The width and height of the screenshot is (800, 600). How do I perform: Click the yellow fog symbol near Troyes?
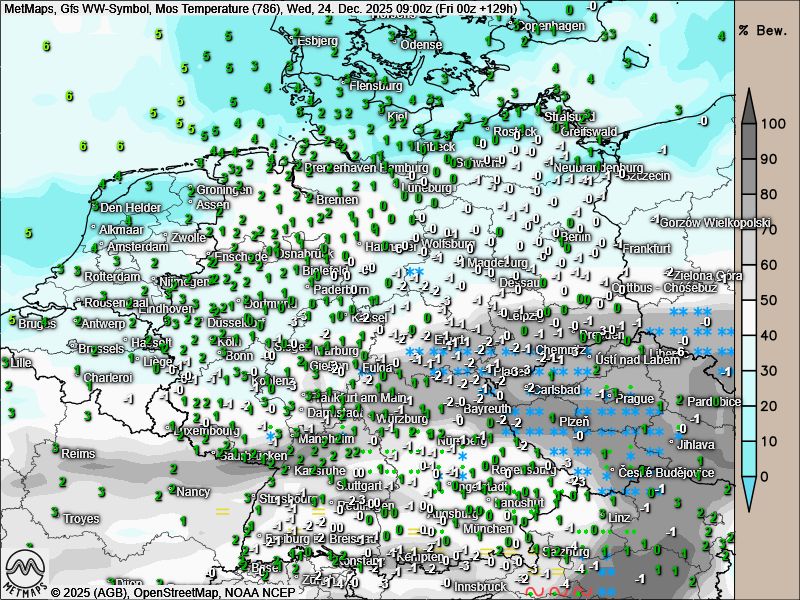pyautogui.click(x=222, y=511)
